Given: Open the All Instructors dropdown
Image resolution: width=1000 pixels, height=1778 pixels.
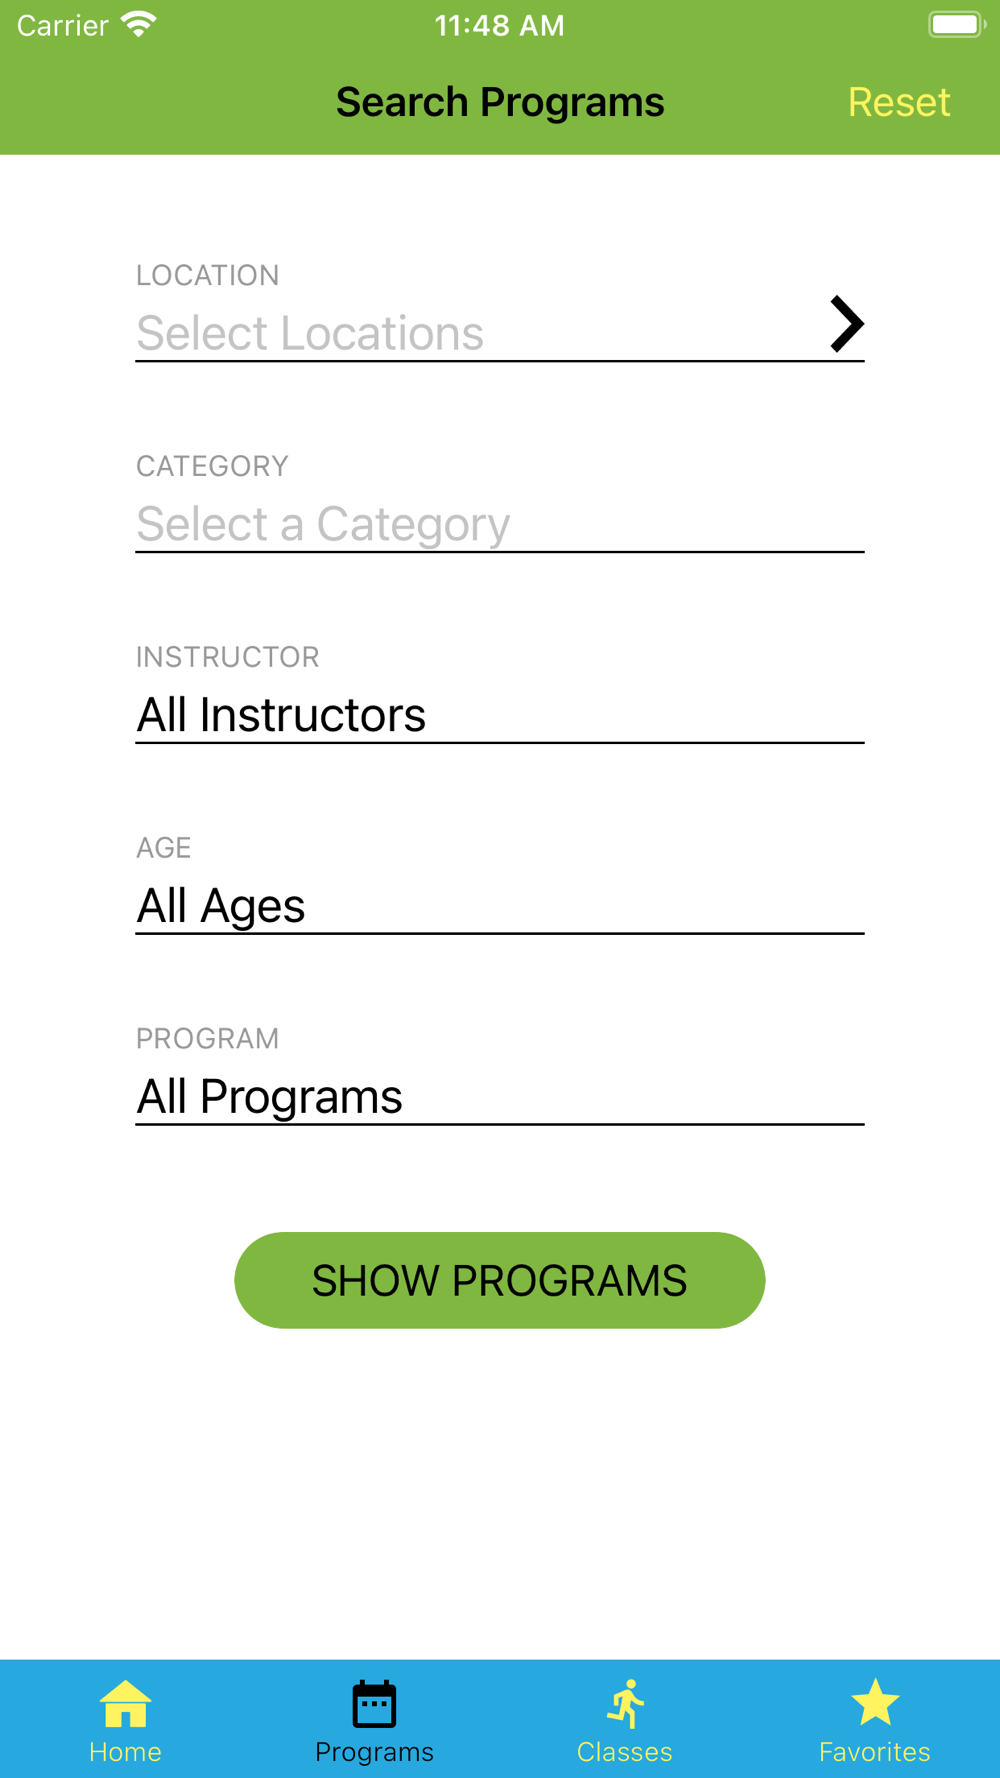Looking at the screenshot, I should 500,715.
